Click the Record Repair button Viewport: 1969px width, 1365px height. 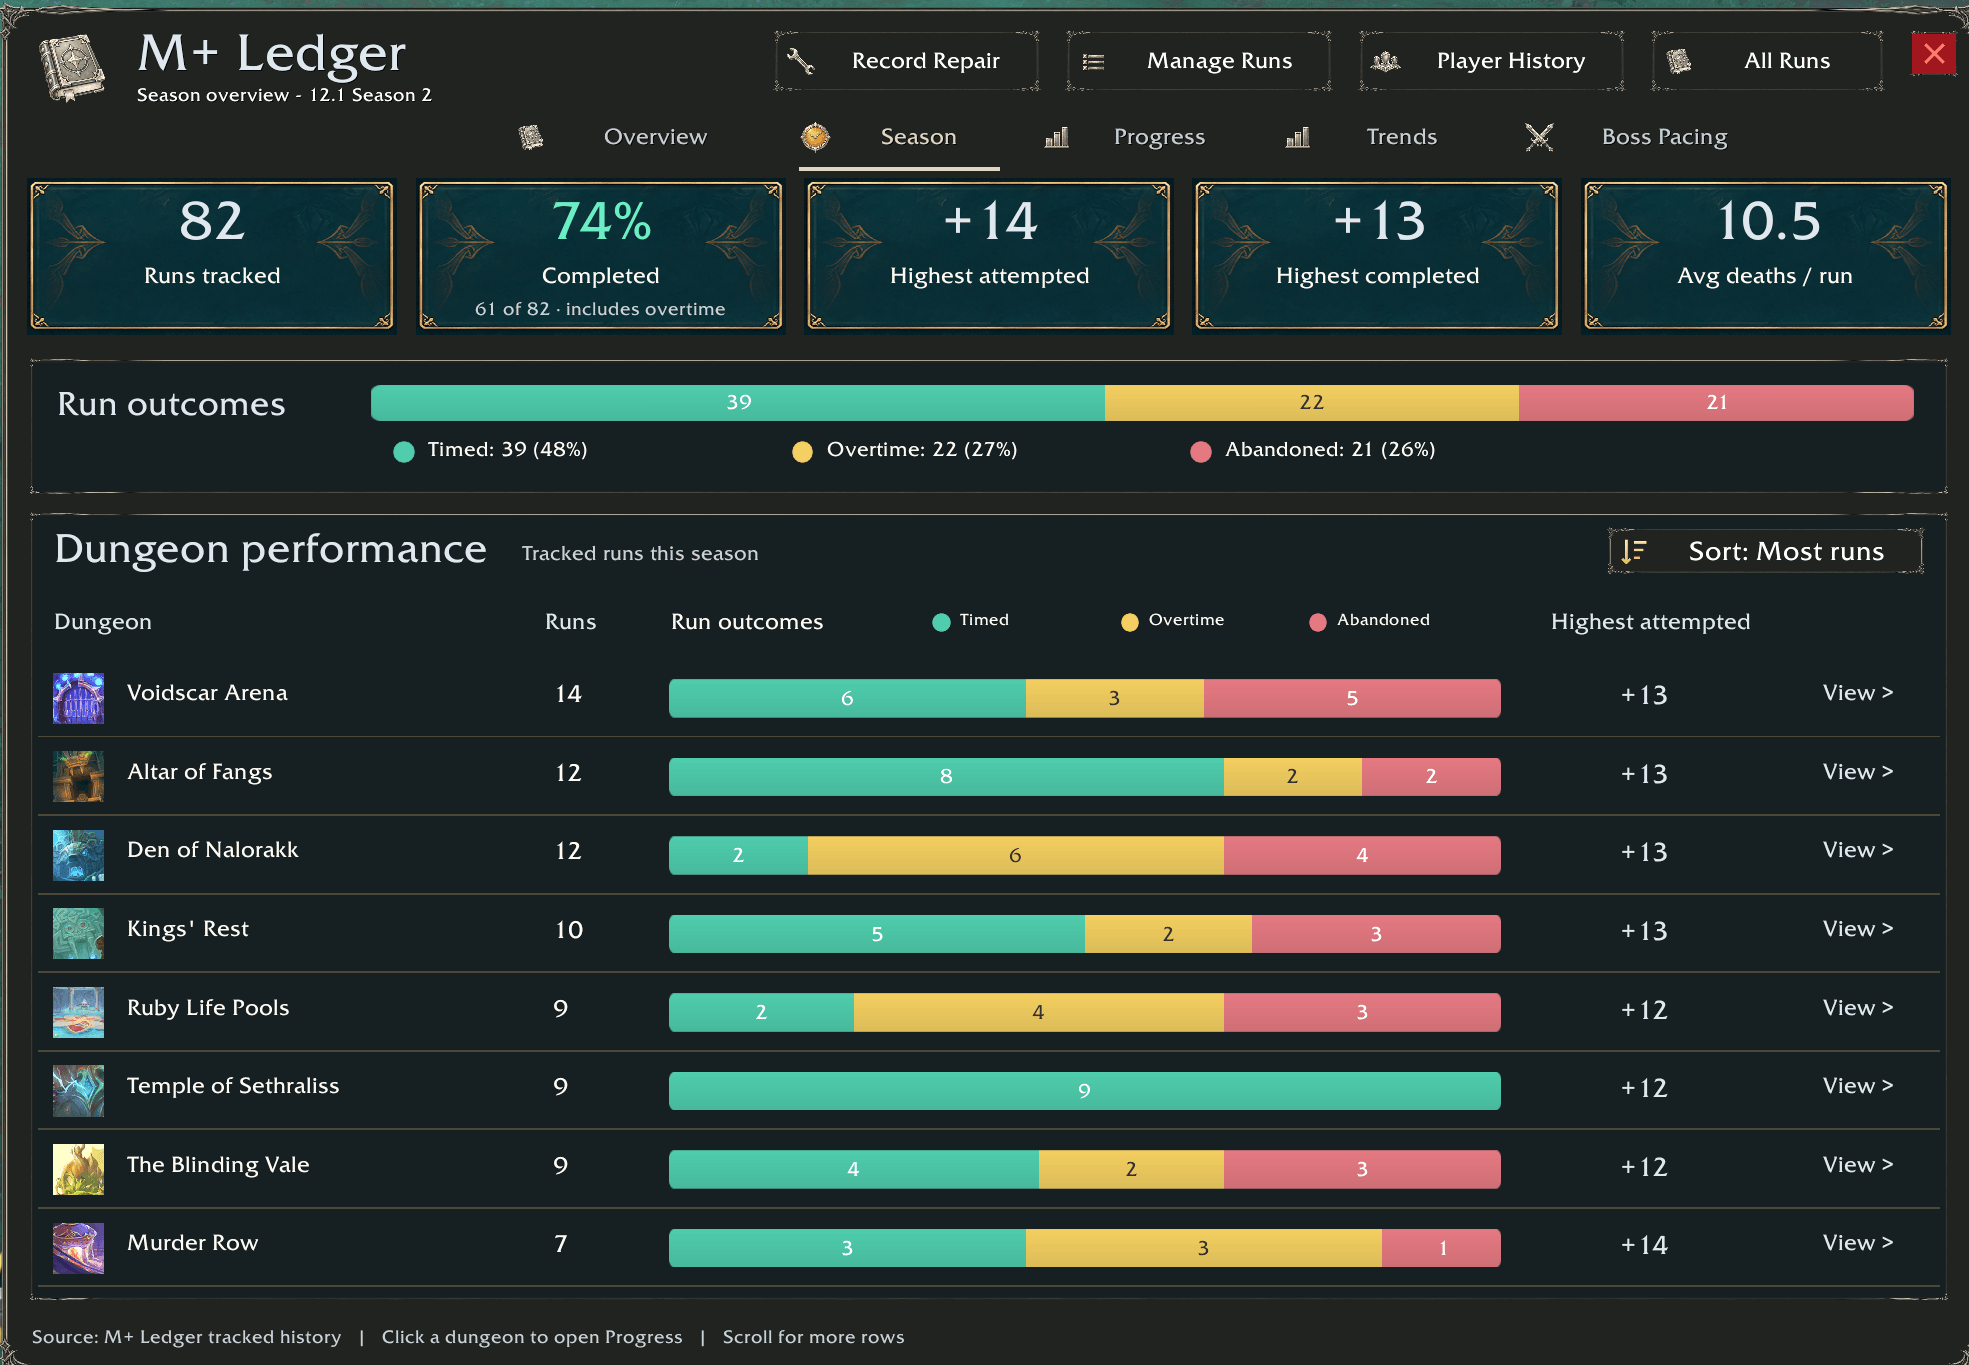click(907, 61)
